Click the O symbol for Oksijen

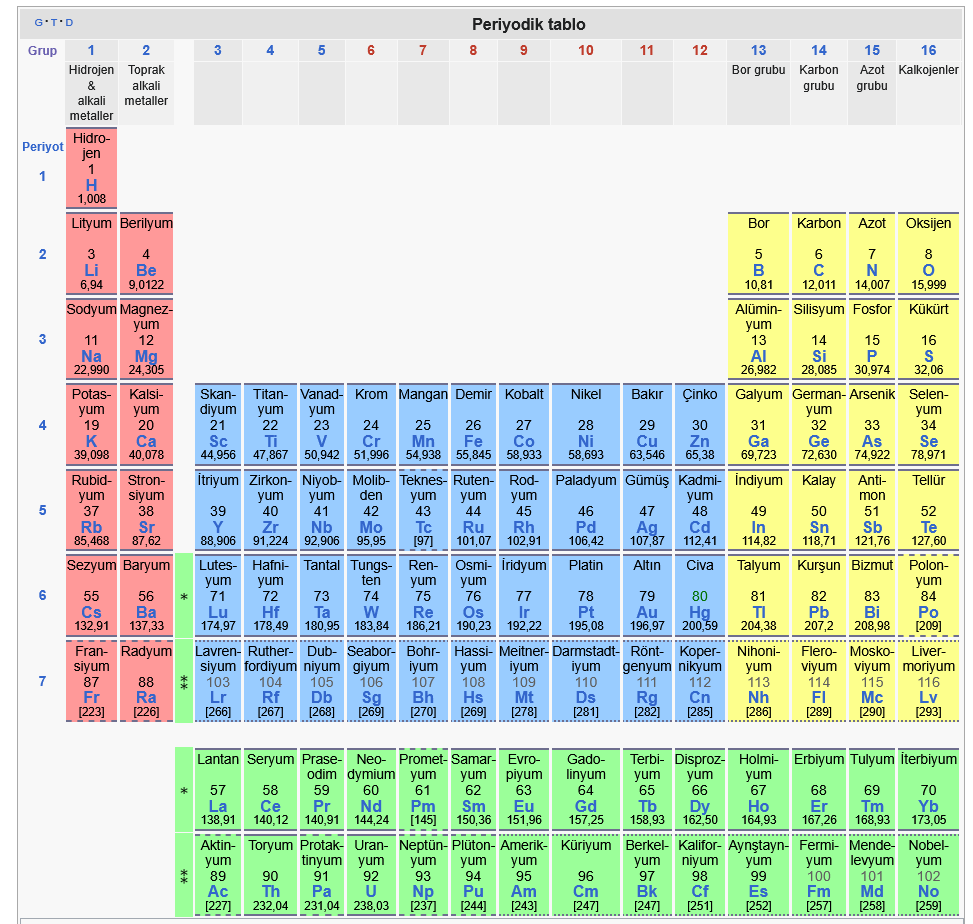pyautogui.click(x=928, y=270)
